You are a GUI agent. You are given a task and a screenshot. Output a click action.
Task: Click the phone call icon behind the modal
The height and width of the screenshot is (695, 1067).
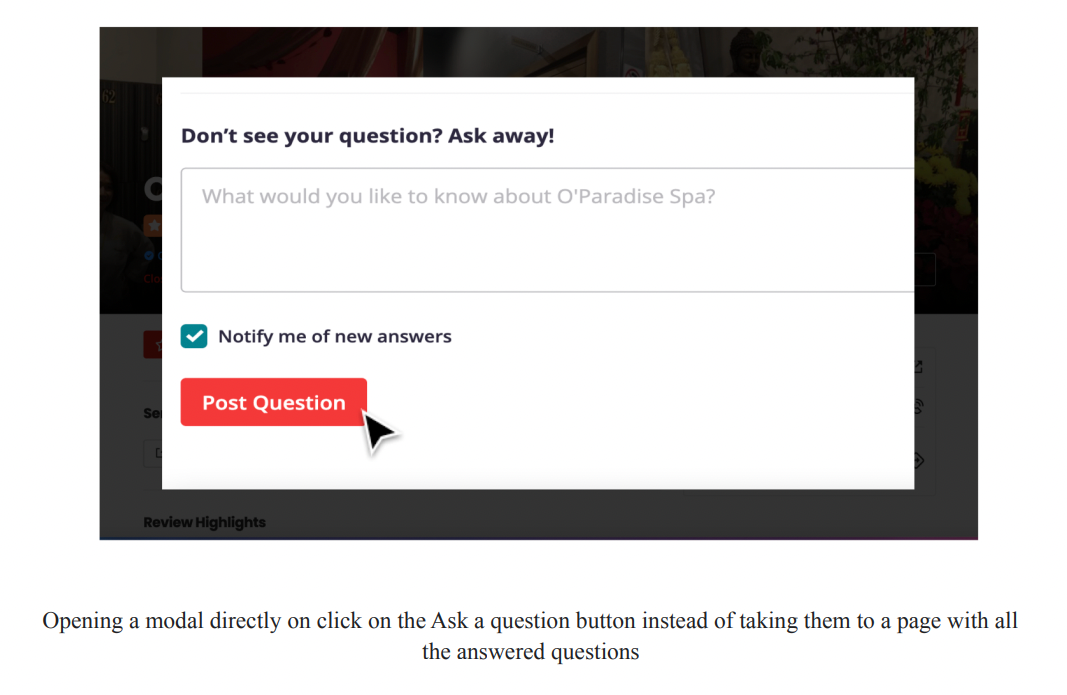click(919, 407)
